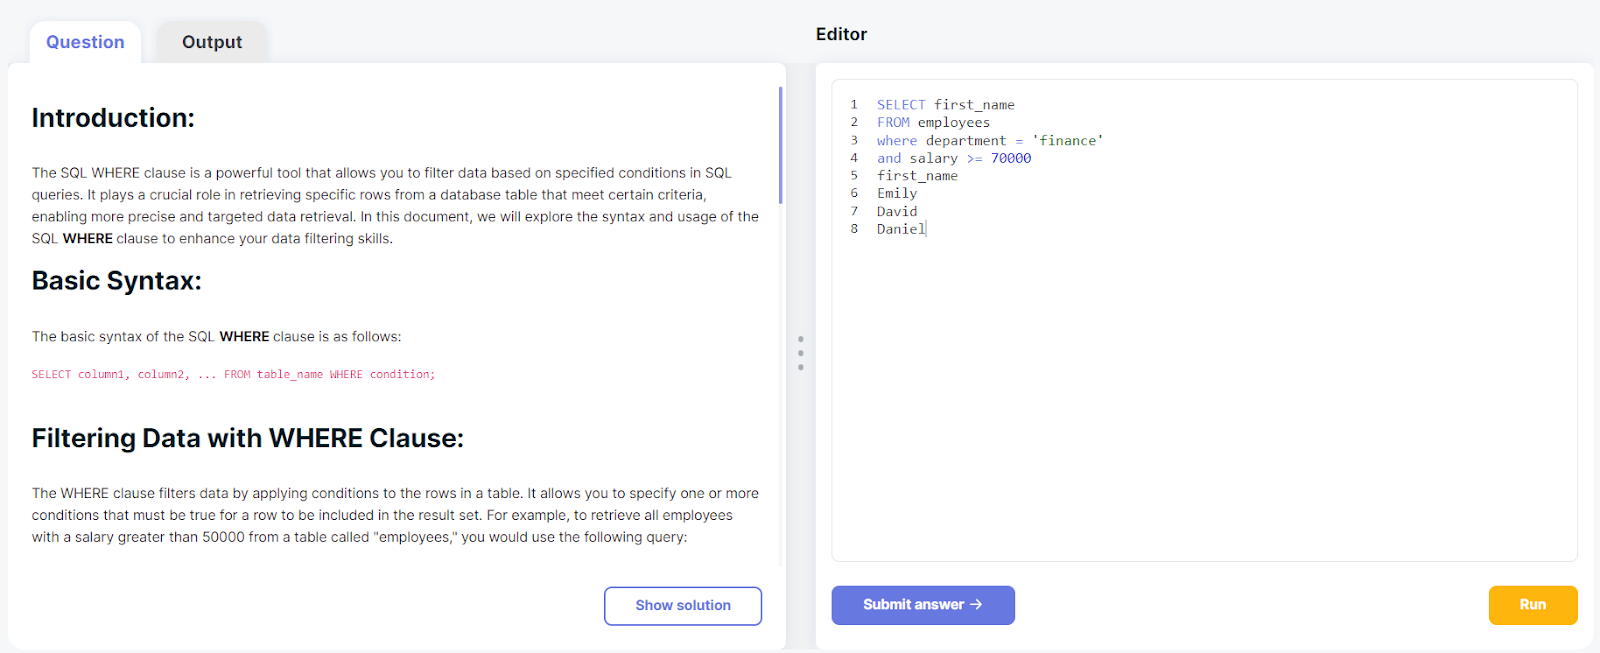The height and width of the screenshot is (653, 1600).
Task: Click the where department = 'finance' line
Action: (989, 141)
